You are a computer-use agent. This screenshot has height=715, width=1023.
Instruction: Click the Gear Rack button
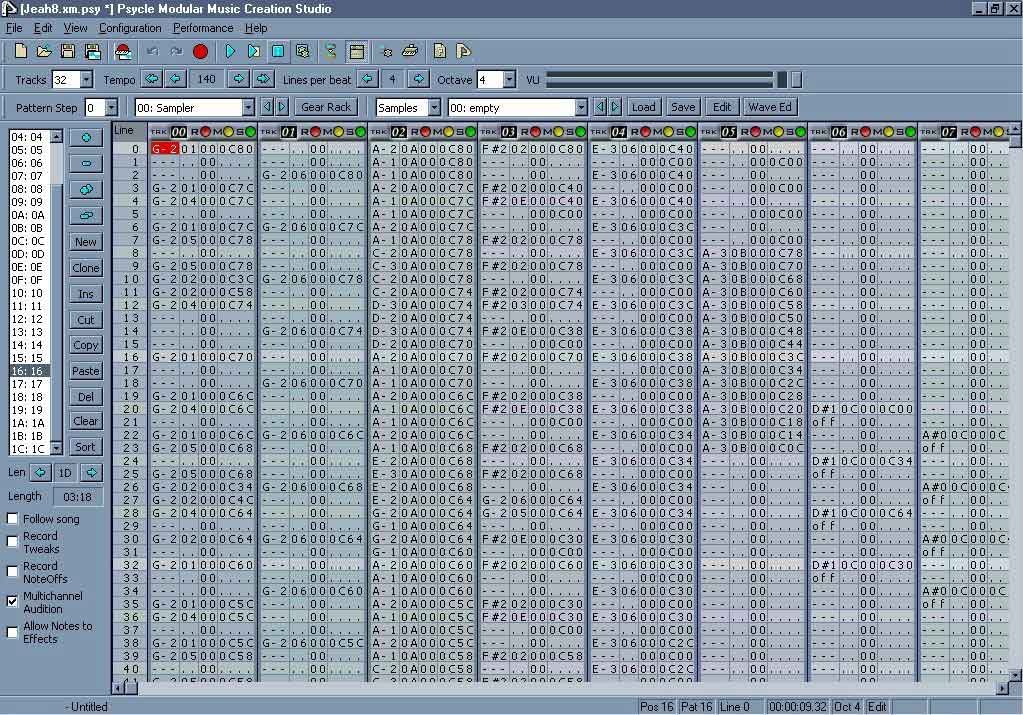(326, 107)
